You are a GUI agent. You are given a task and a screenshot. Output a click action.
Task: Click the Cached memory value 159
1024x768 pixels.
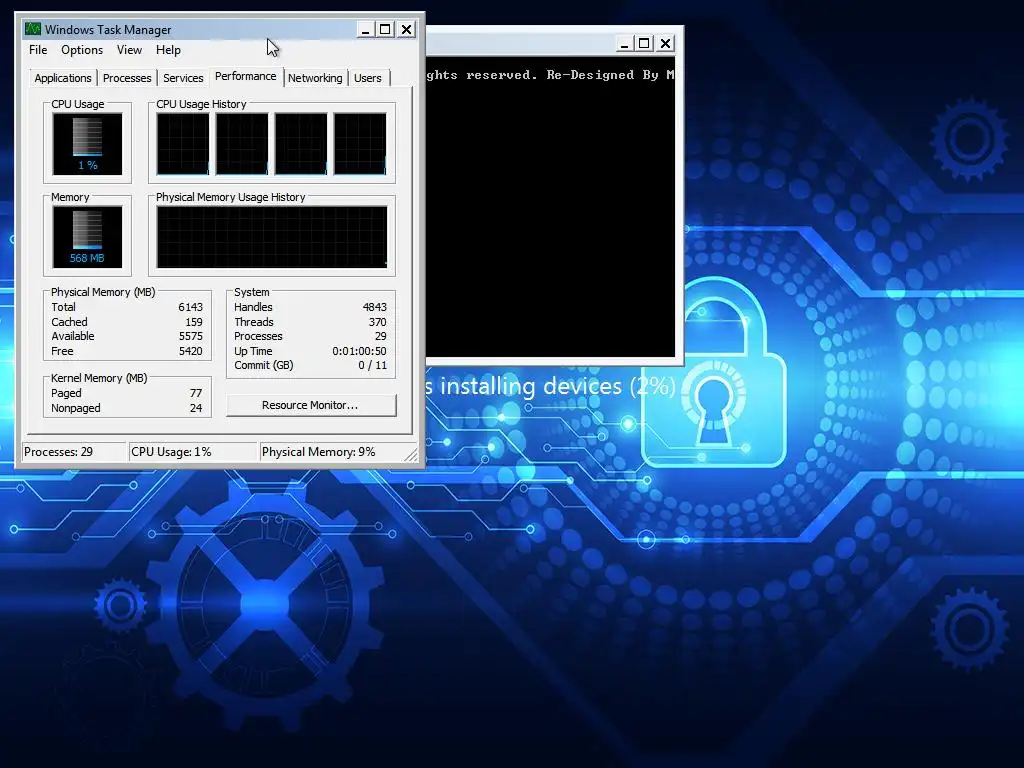[x=193, y=322]
